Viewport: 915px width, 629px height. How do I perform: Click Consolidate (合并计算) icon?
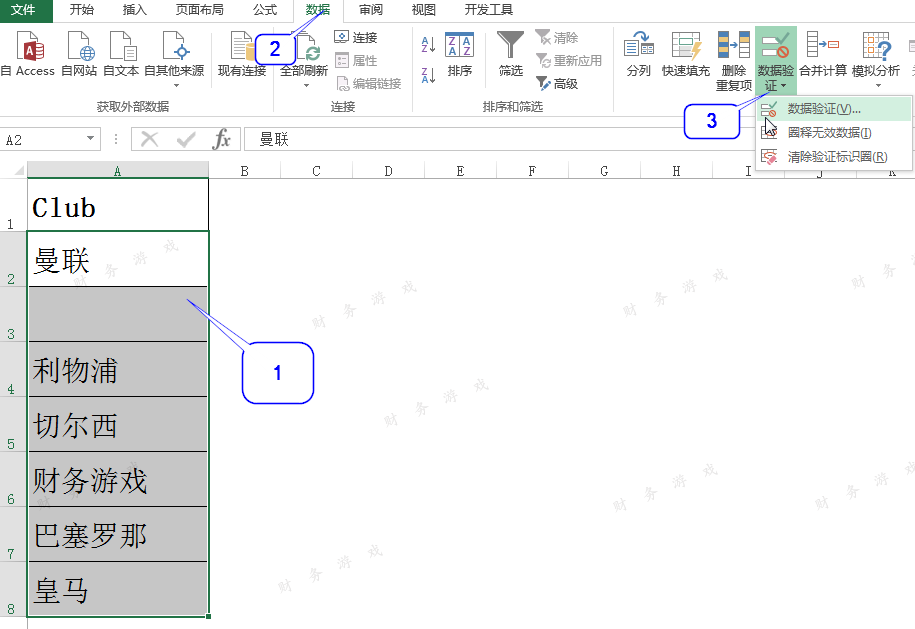[x=823, y=54]
